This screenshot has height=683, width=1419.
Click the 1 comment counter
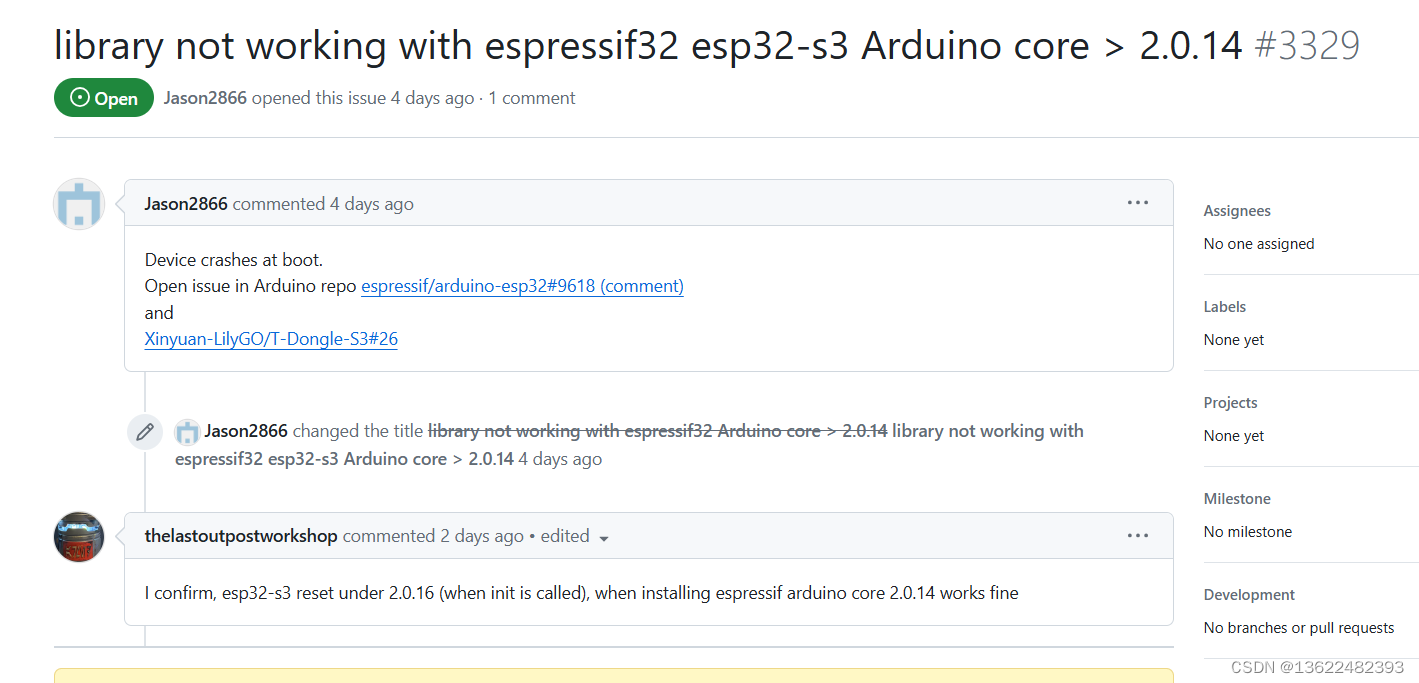(531, 98)
